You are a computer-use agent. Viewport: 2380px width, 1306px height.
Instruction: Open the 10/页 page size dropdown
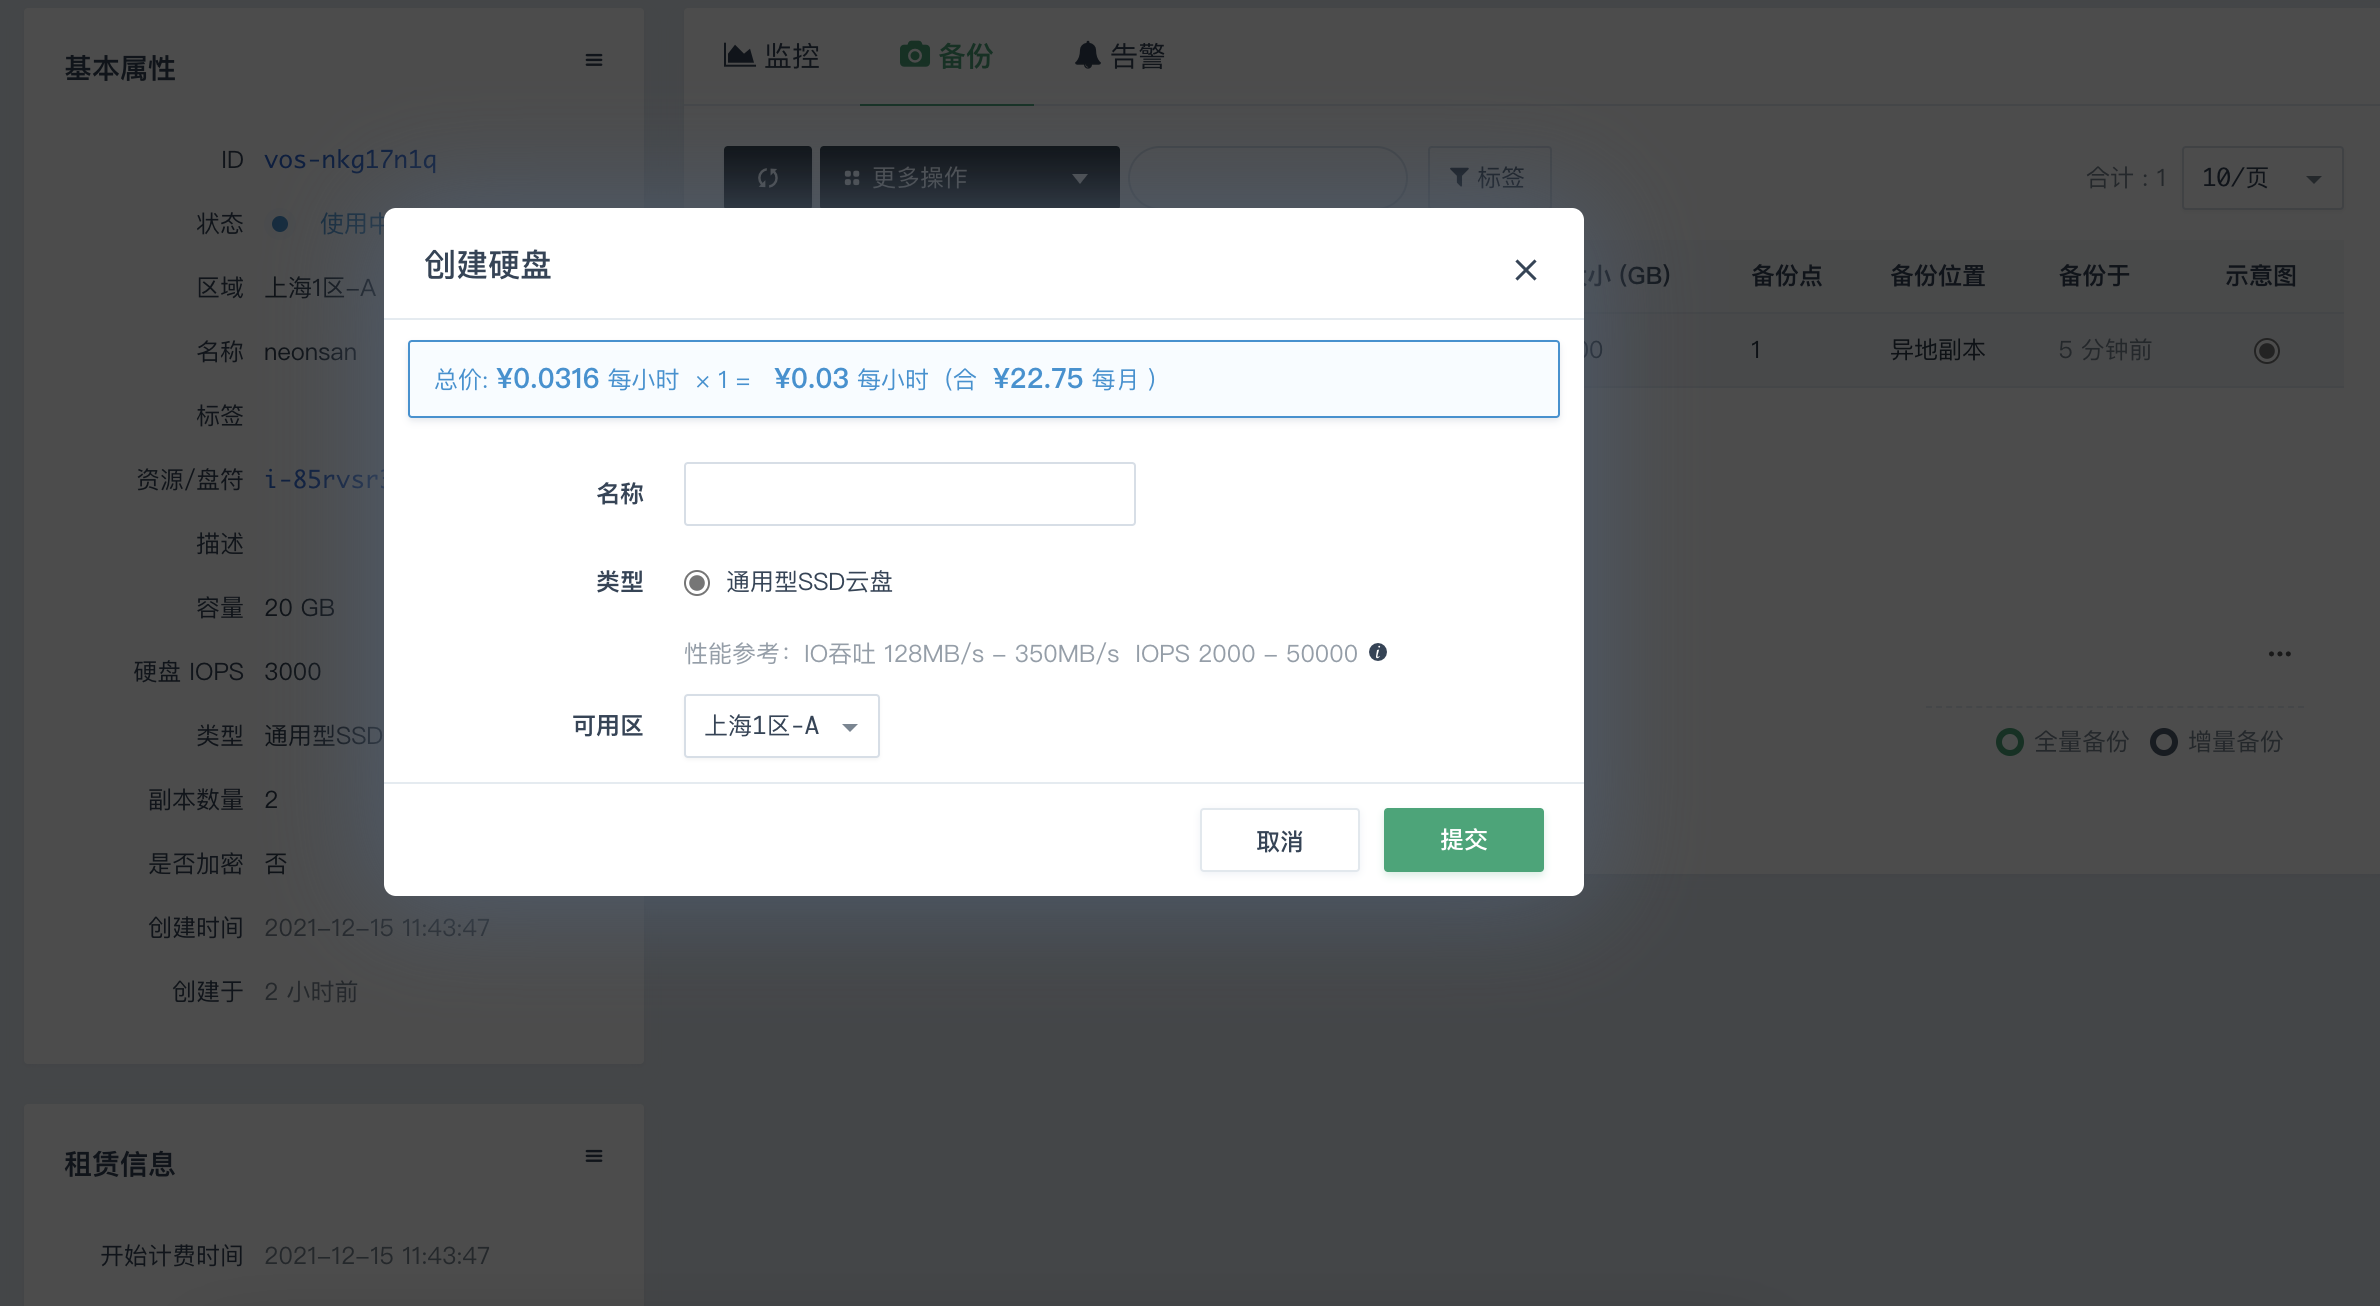tap(2262, 178)
